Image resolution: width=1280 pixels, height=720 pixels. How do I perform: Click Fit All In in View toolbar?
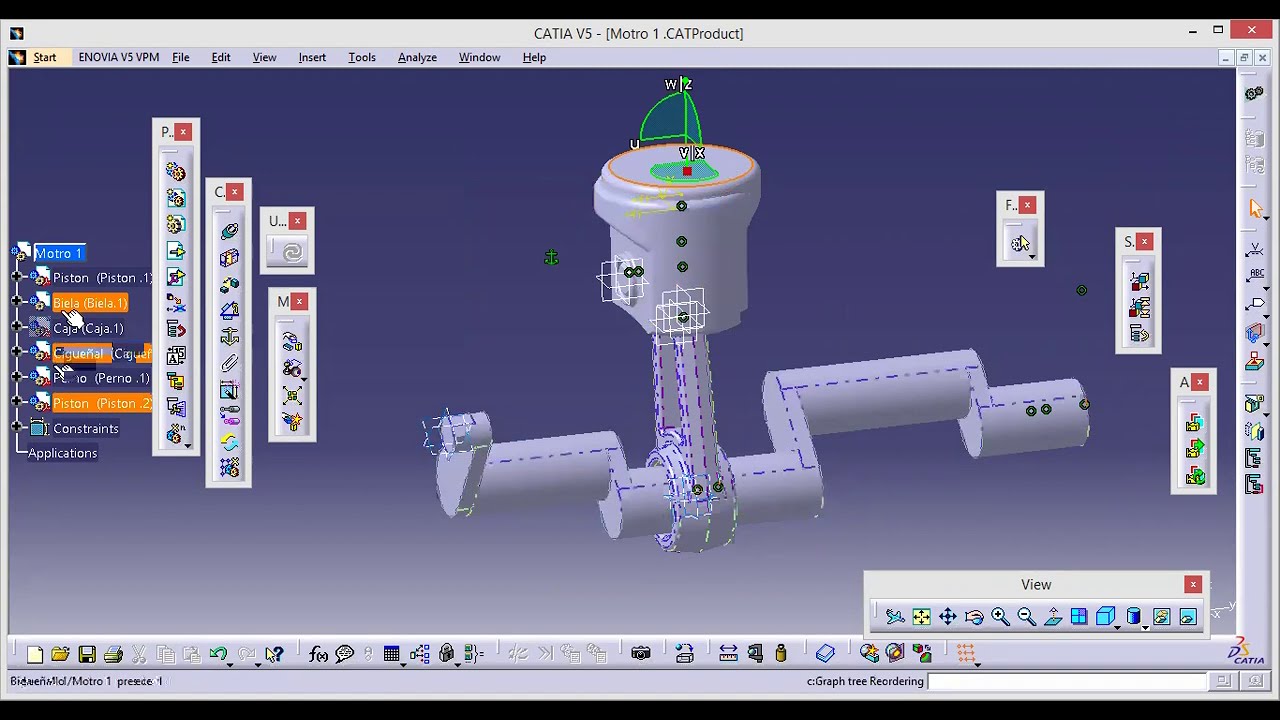click(x=921, y=617)
